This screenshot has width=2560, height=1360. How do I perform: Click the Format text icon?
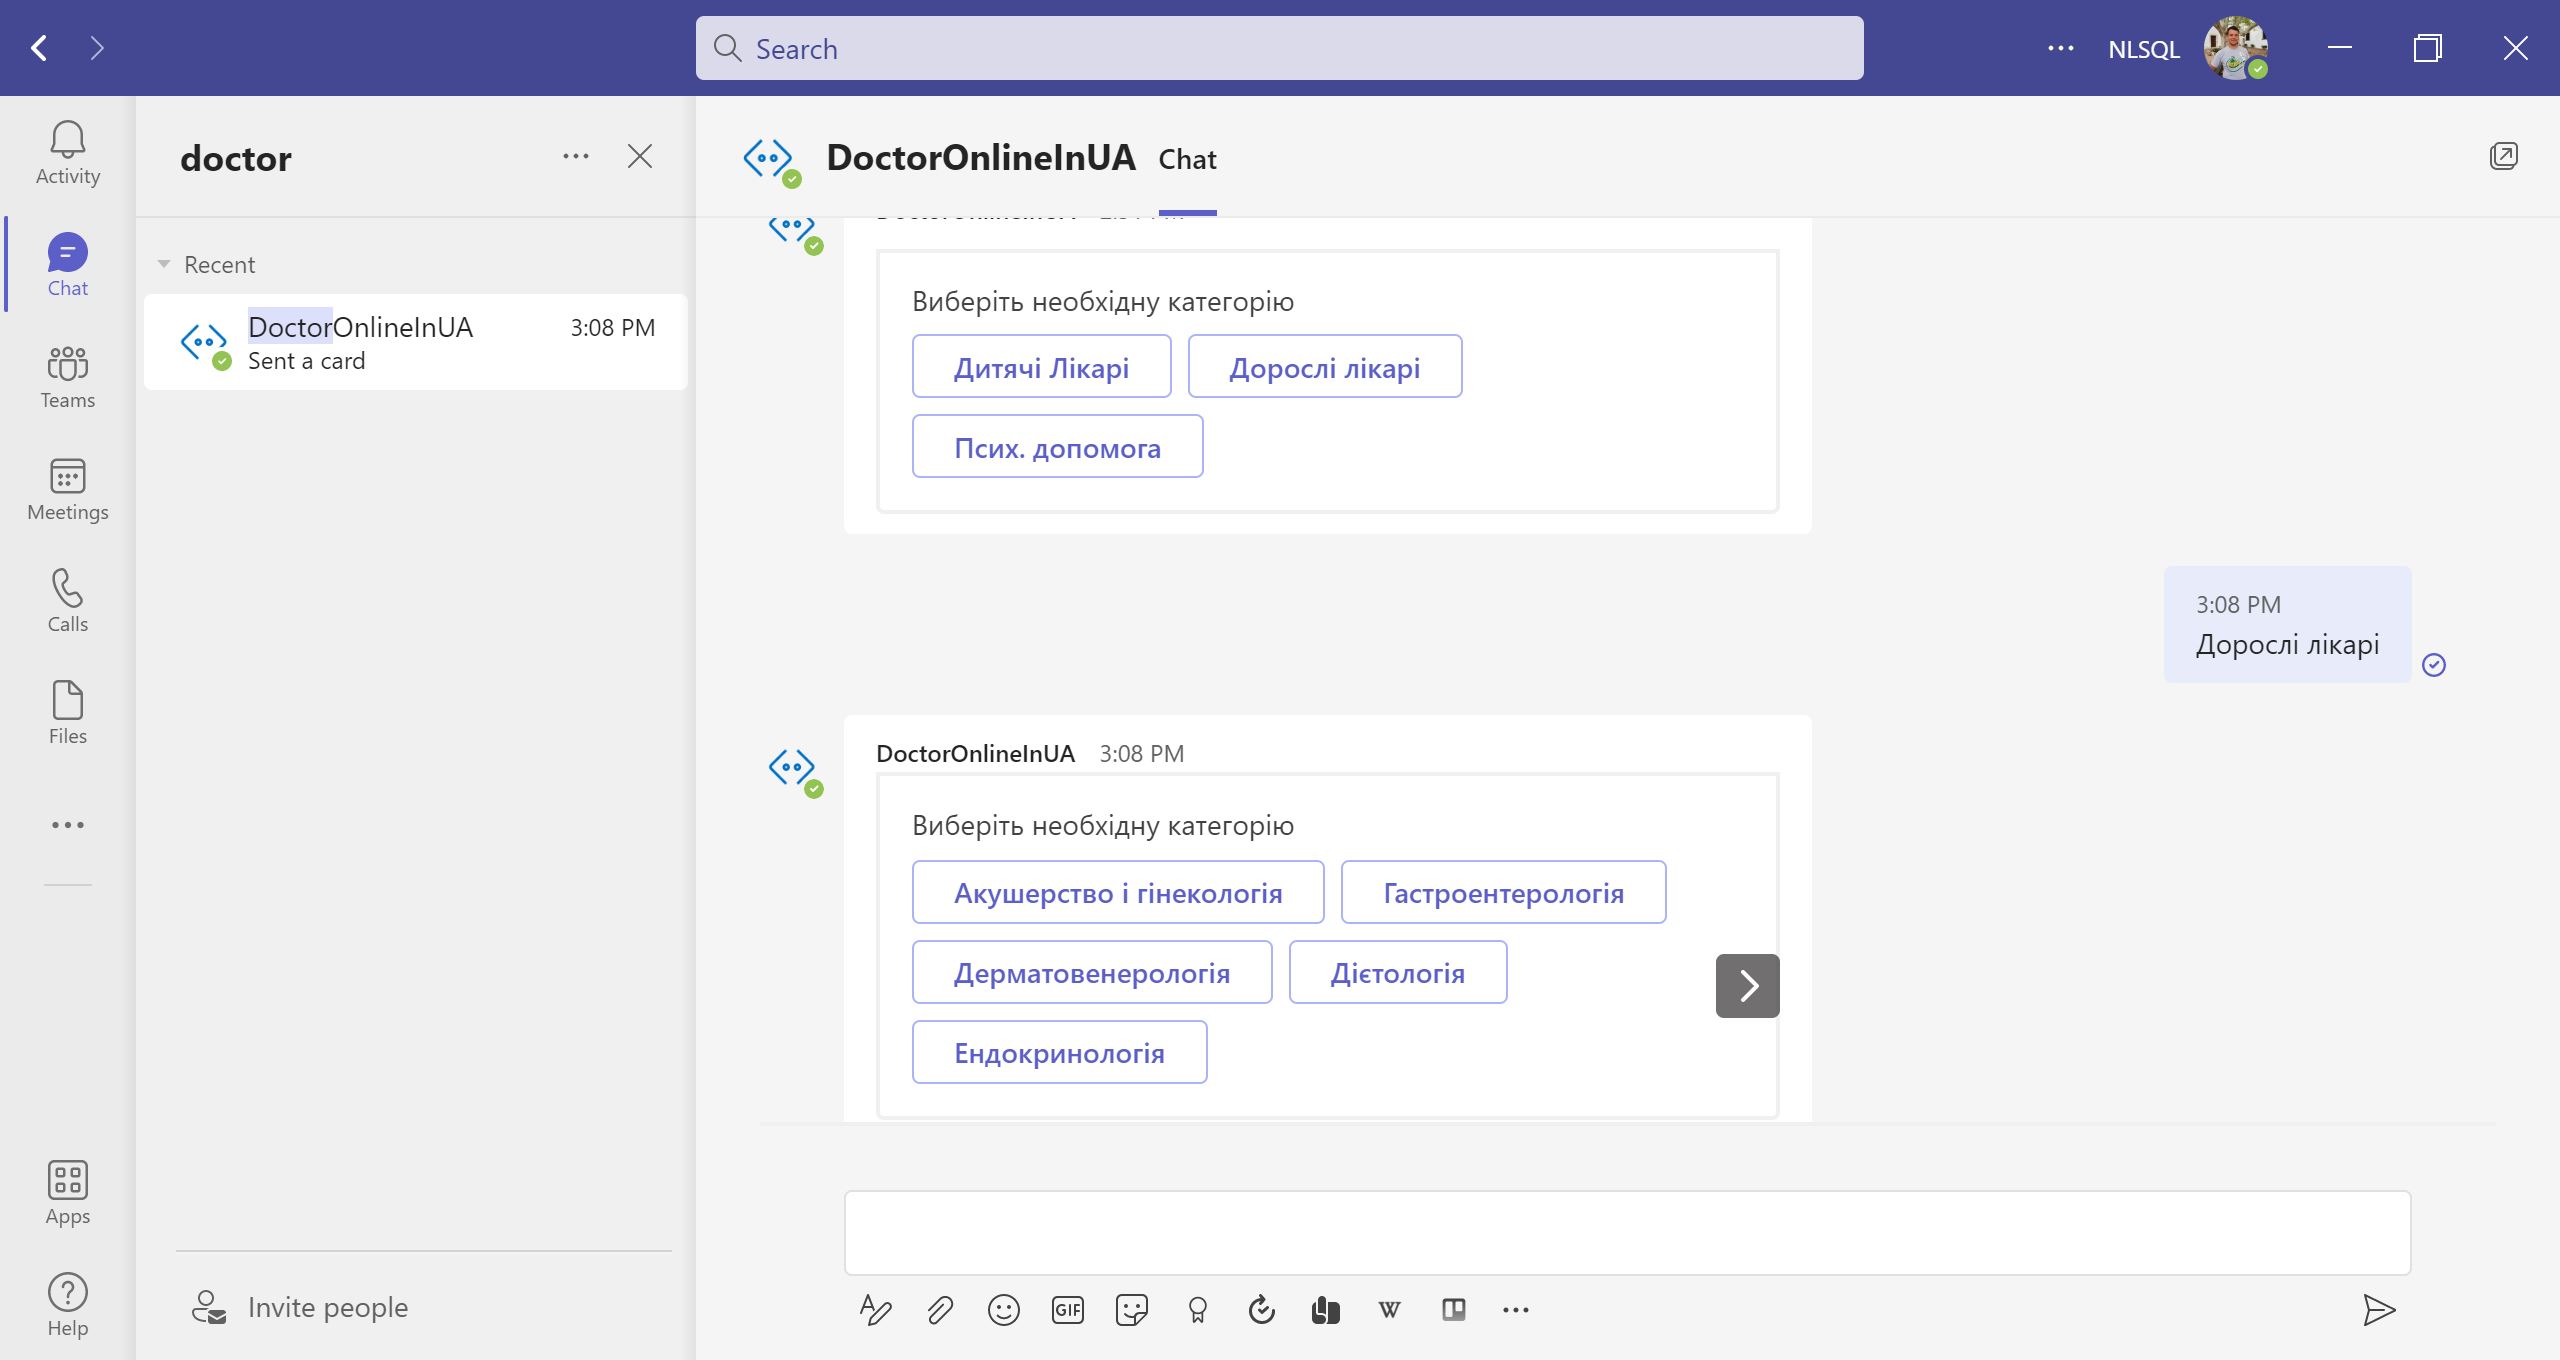(875, 1310)
